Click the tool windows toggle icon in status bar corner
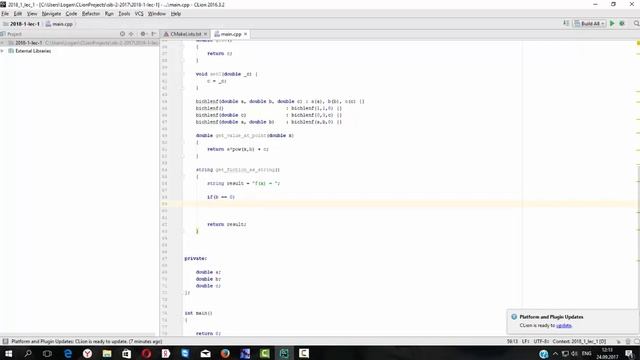 [x=5, y=341]
